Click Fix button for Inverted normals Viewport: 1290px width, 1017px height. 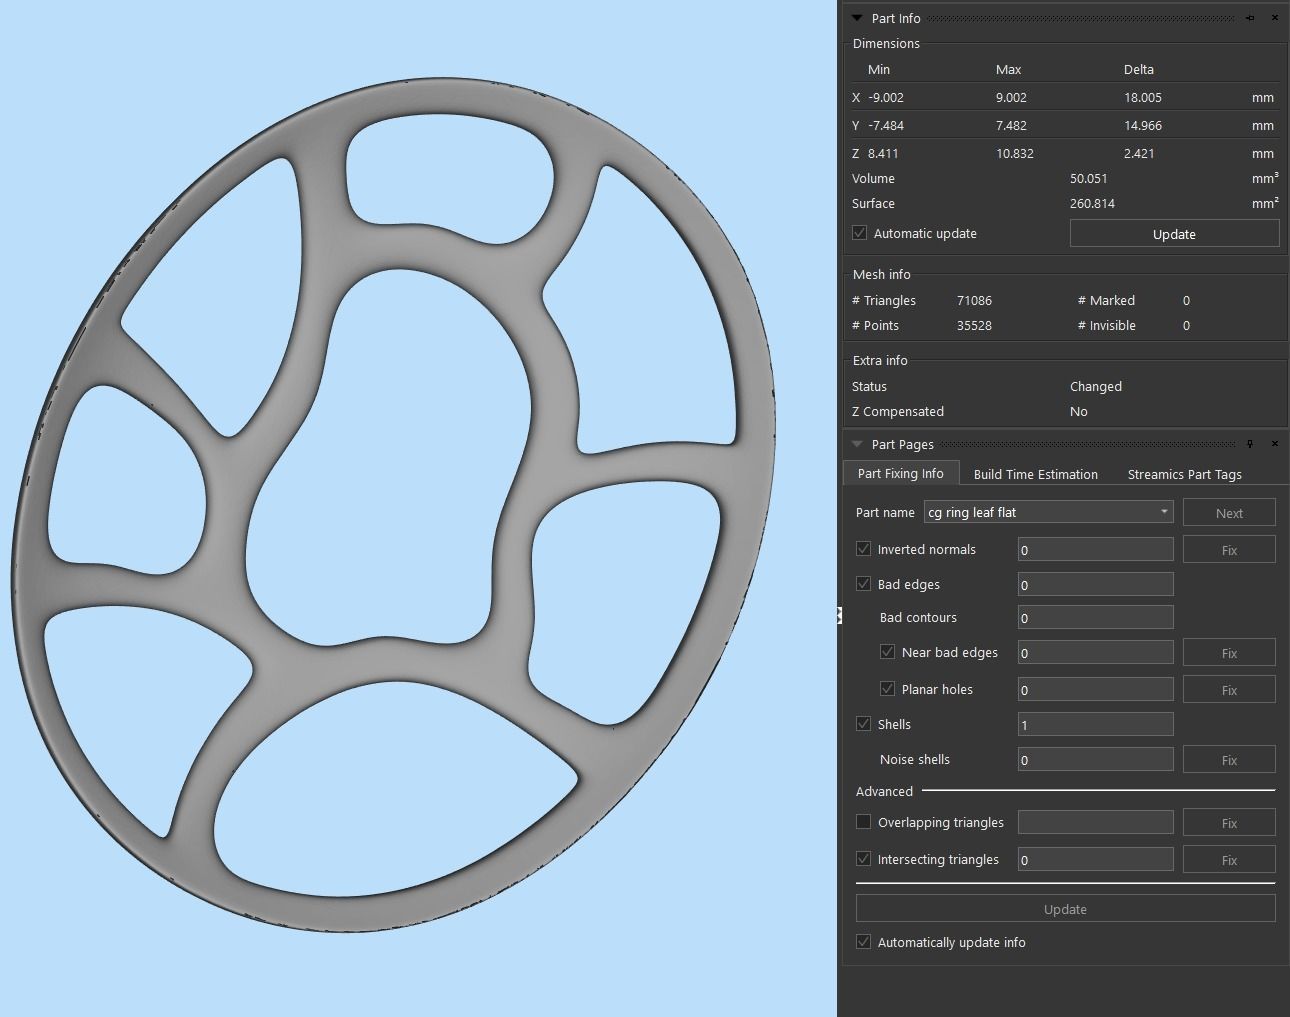(x=1229, y=550)
